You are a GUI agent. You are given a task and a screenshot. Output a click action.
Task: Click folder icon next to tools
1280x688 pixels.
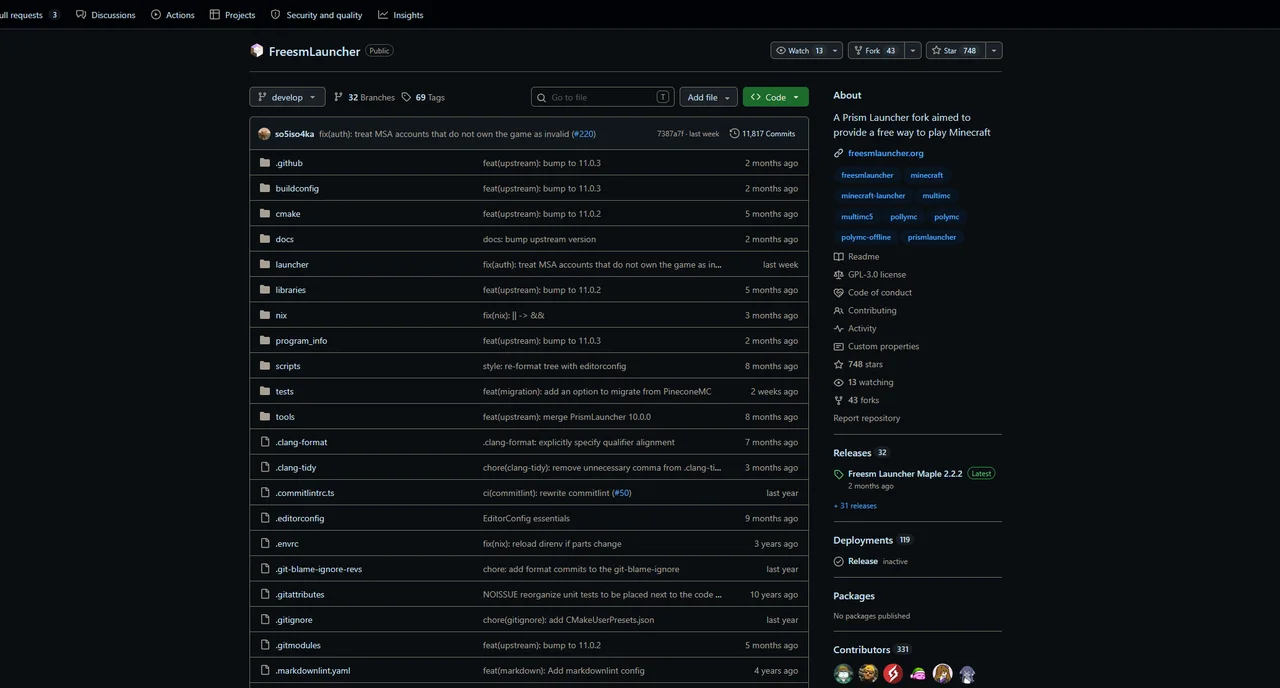coord(265,417)
